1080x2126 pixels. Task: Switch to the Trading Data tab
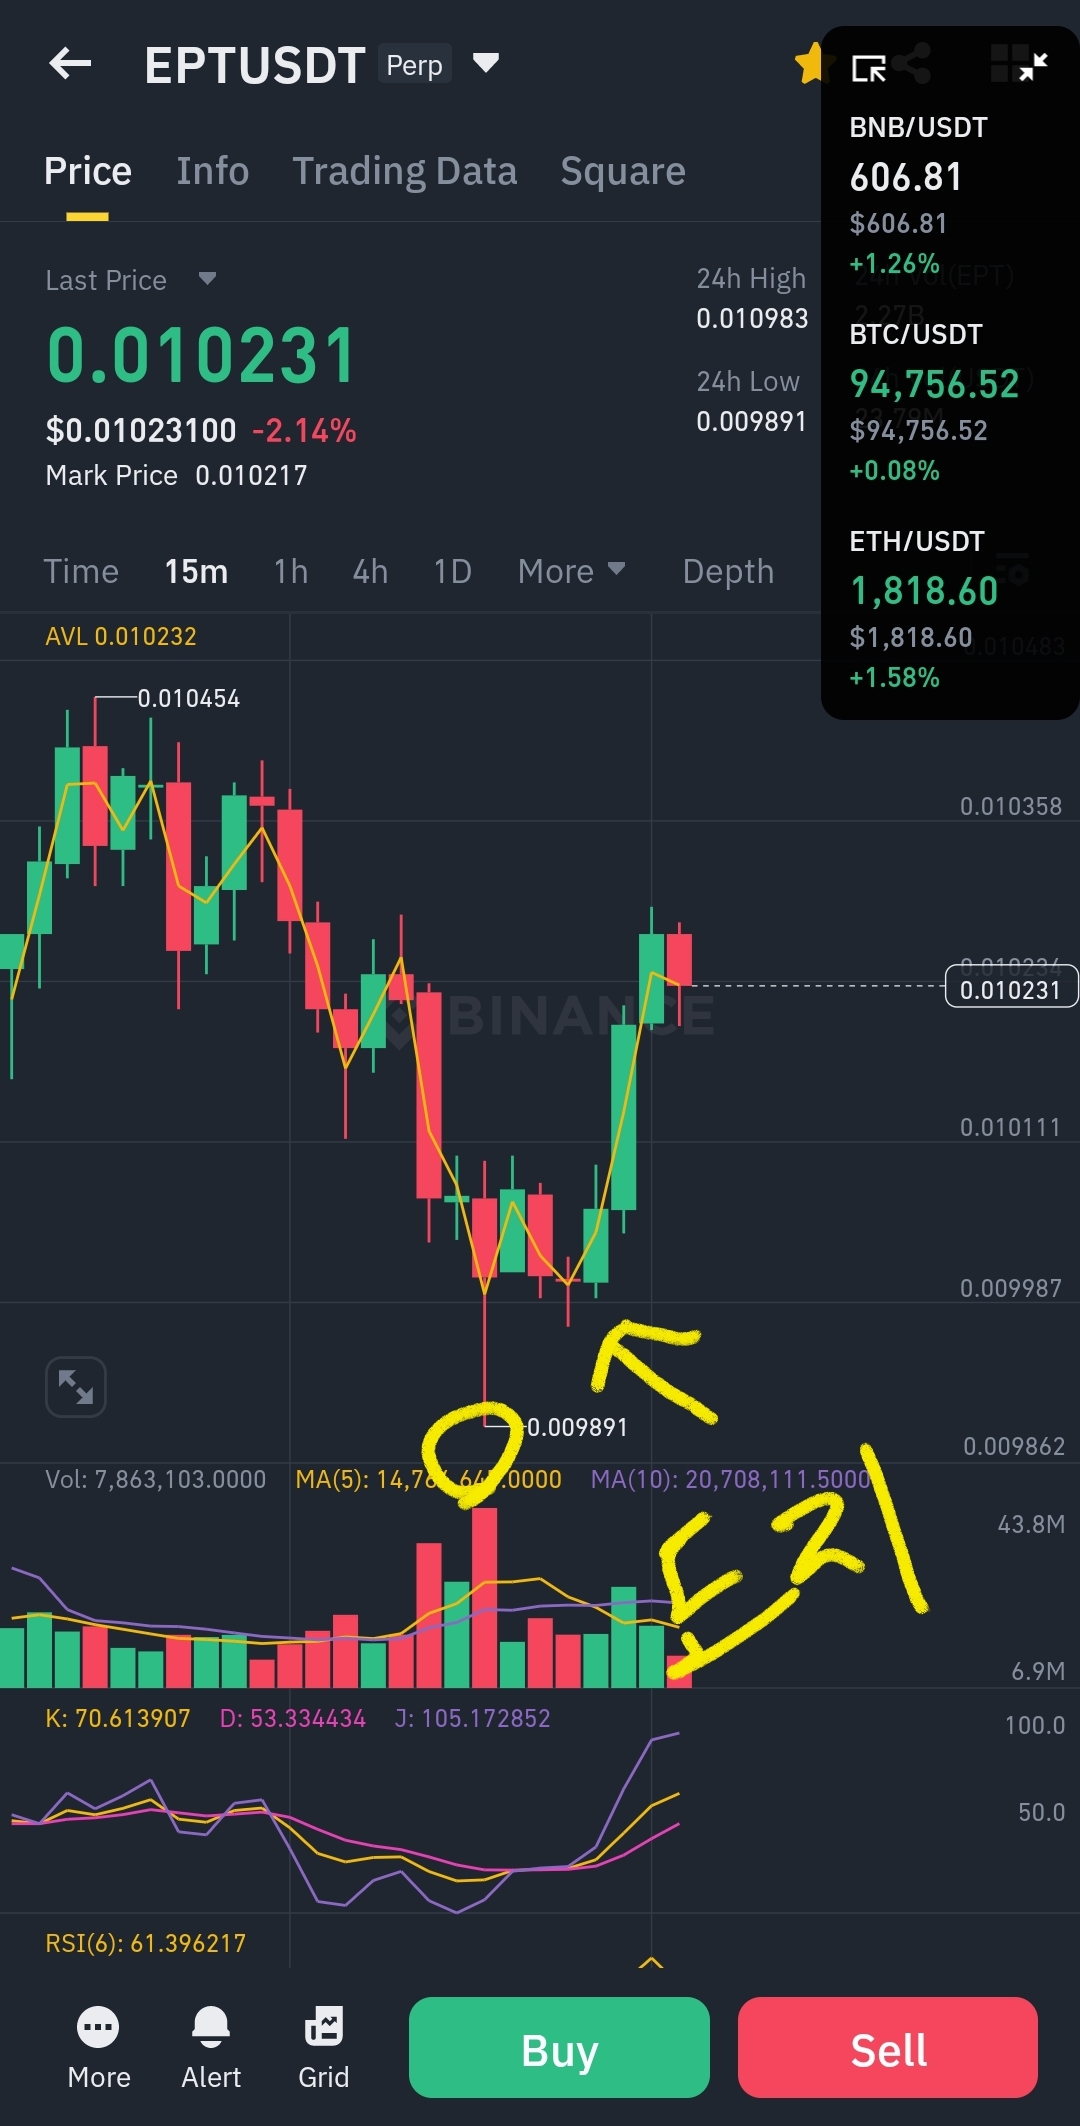tap(404, 171)
